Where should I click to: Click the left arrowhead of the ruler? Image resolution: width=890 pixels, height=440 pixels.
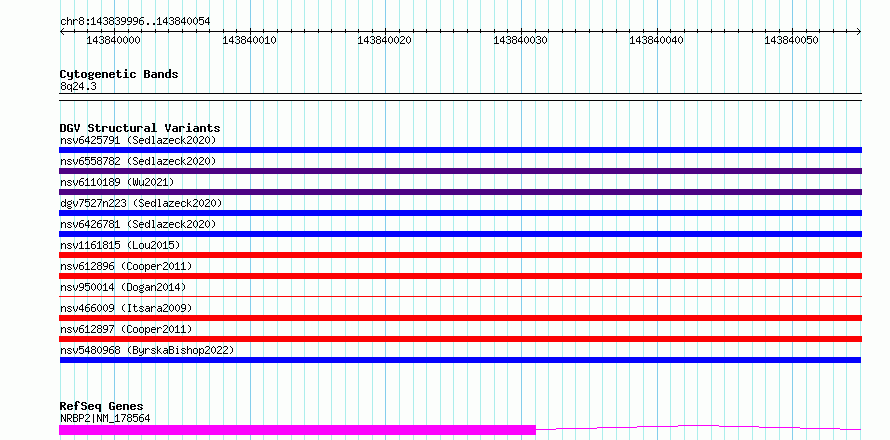pyautogui.click(x=62, y=32)
